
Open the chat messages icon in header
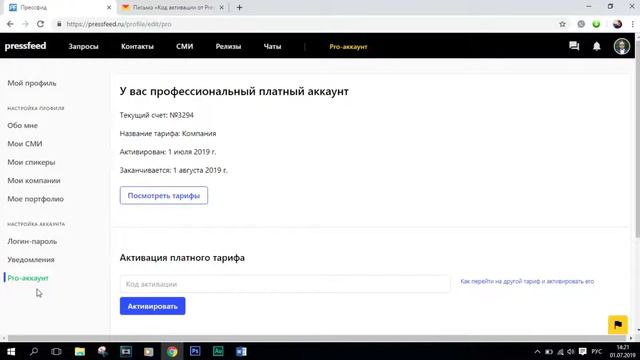coord(574,46)
